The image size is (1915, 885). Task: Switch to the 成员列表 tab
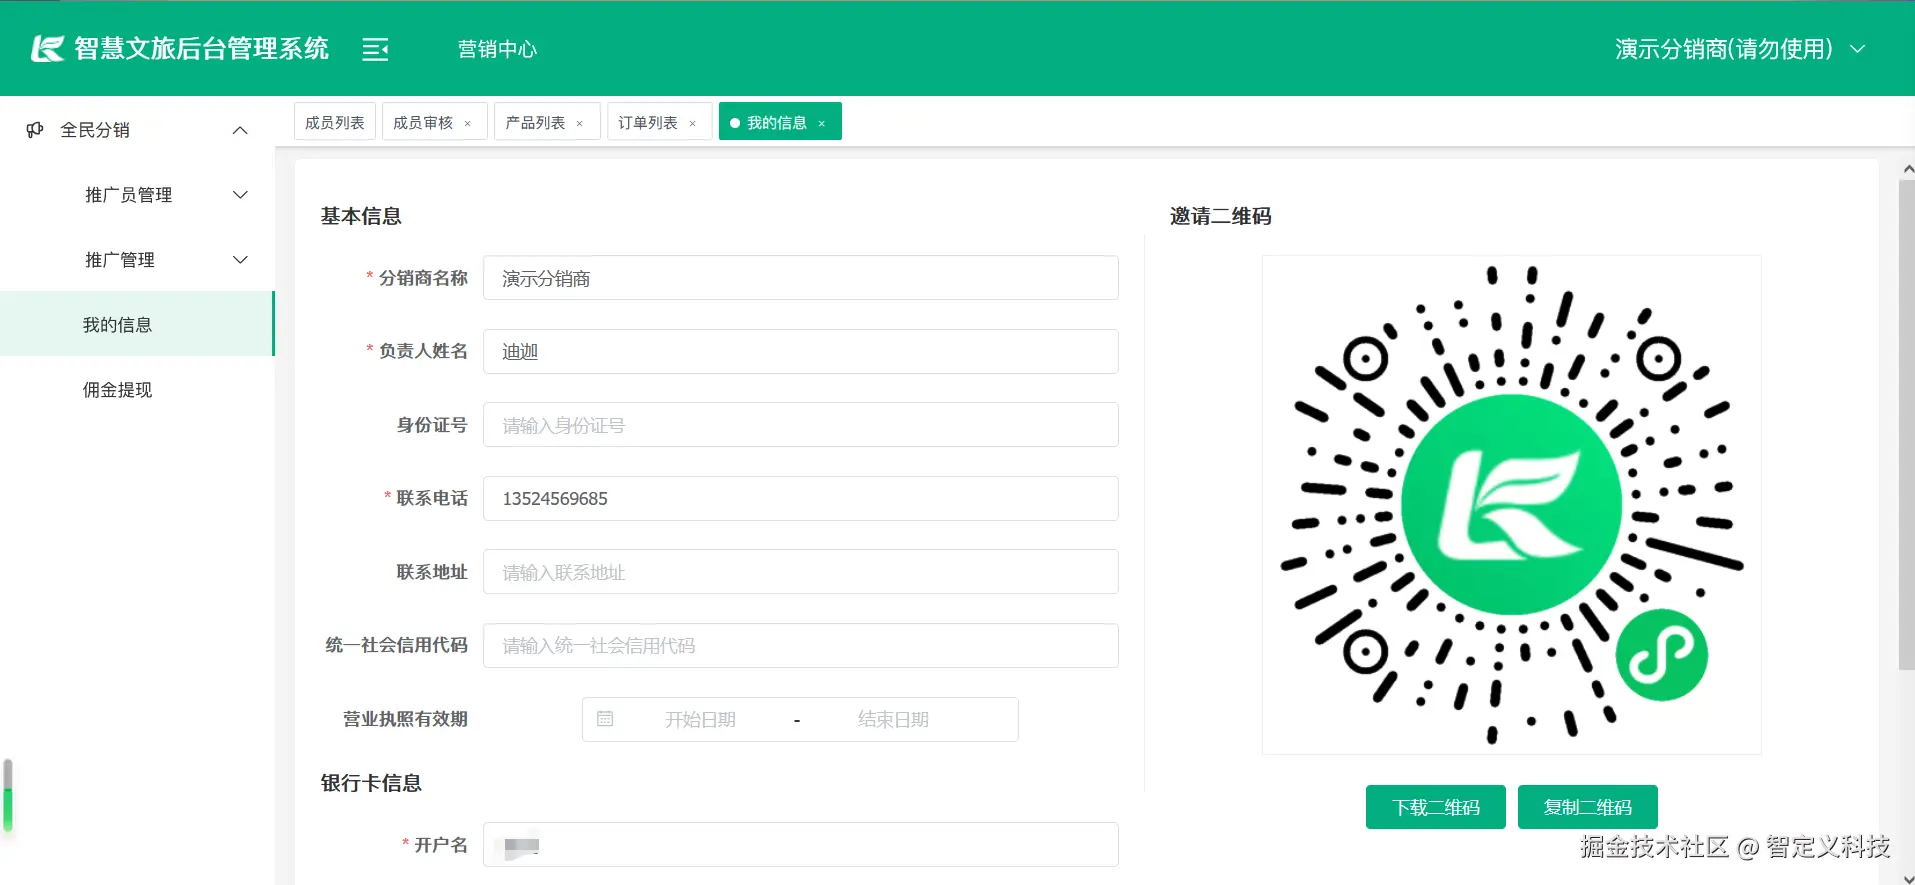(x=335, y=122)
